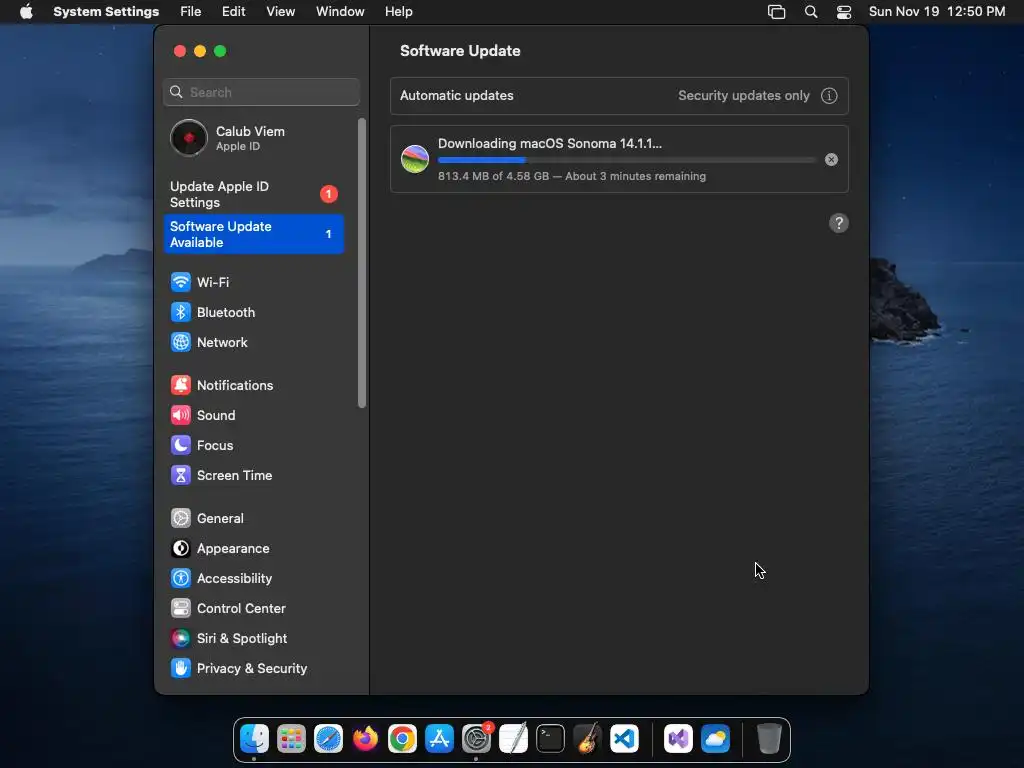Open Finder from the Dock
Image resolution: width=1024 pixels, height=768 pixels.
pyautogui.click(x=254, y=739)
